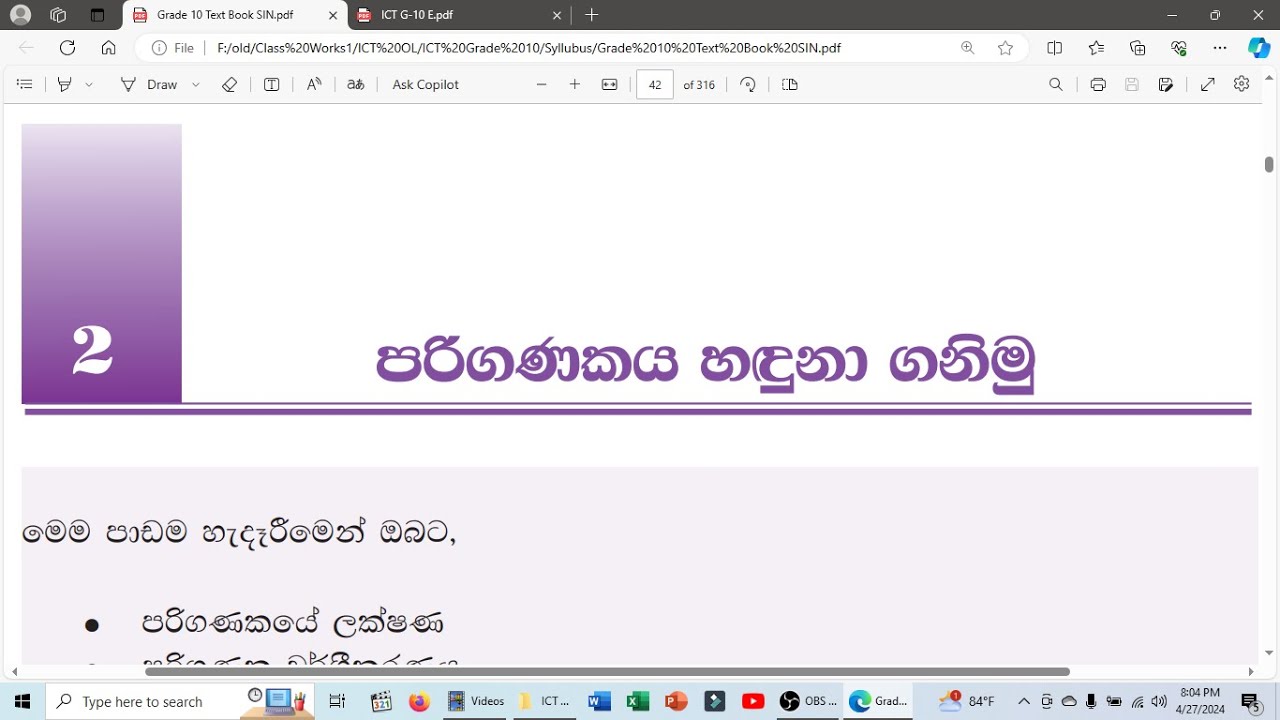The width and height of the screenshot is (1280, 720).
Task: Expand the highlight color options arrow
Action: [89, 85]
